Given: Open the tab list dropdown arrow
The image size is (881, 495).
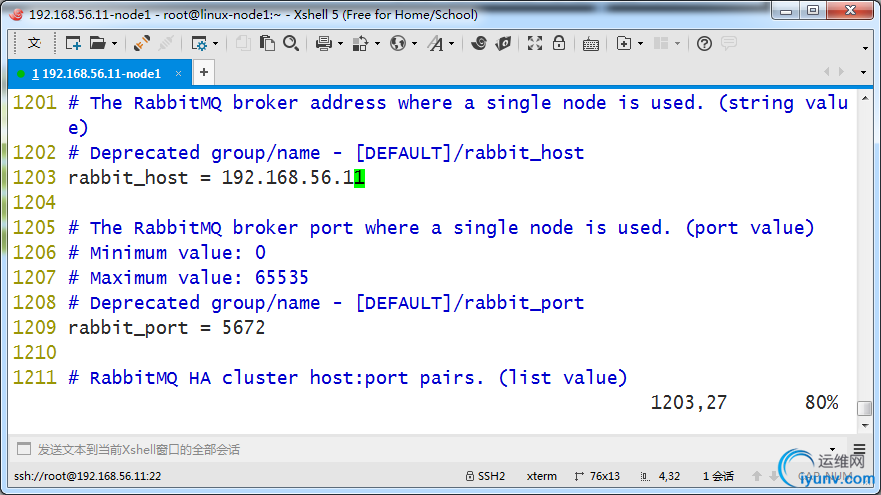Looking at the screenshot, I should point(864,72).
